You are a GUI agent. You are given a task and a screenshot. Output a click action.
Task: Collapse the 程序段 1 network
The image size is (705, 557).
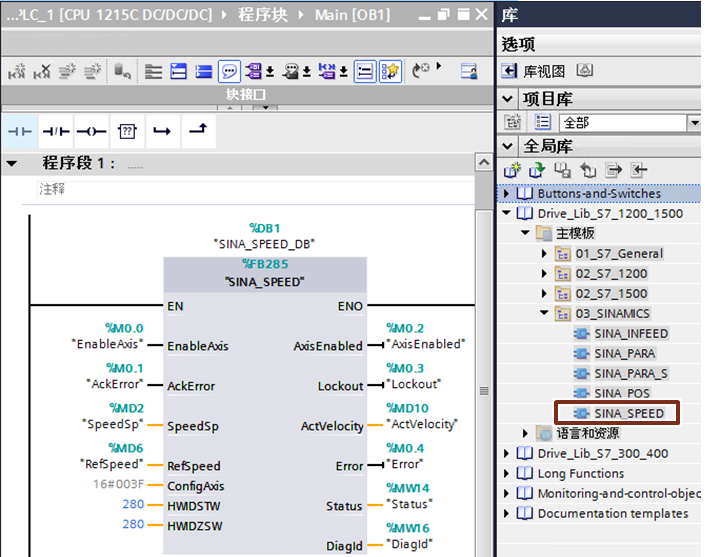click(x=12, y=163)
